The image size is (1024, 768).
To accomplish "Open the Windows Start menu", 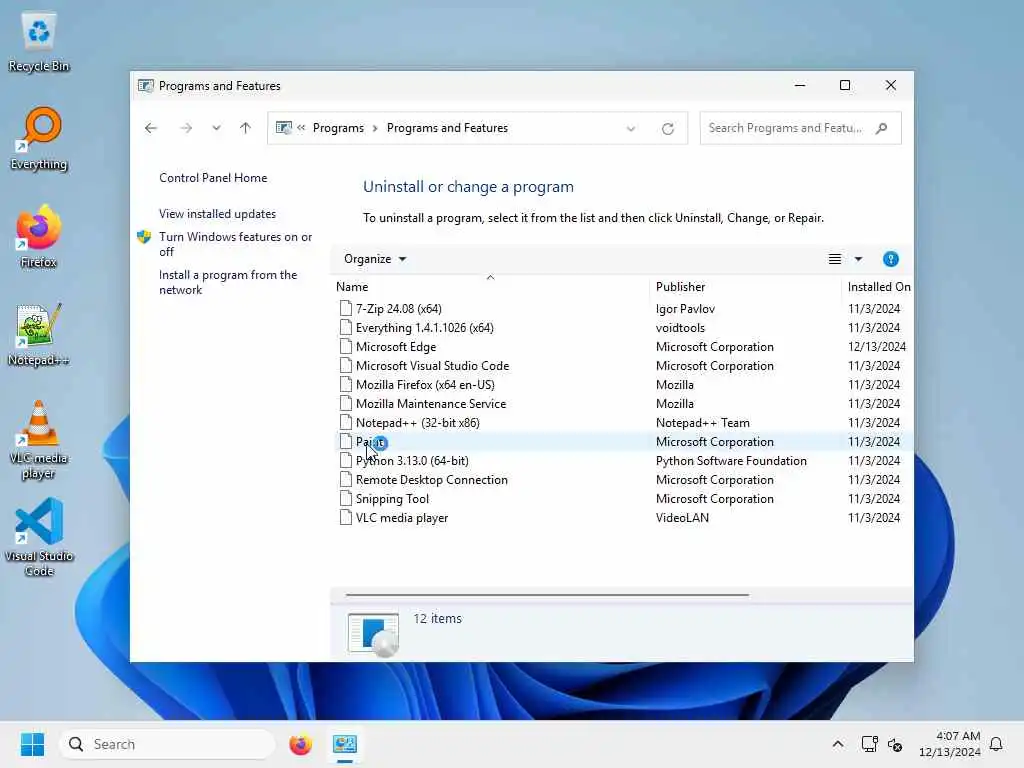I will coord(32,744).
